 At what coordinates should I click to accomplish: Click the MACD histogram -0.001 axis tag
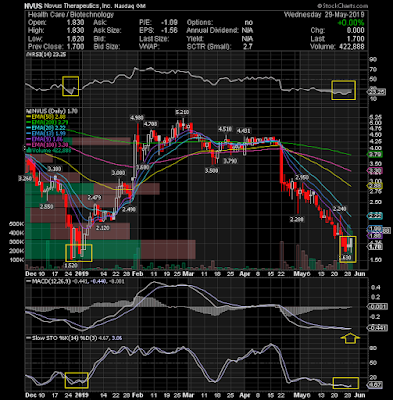point(377,307)
